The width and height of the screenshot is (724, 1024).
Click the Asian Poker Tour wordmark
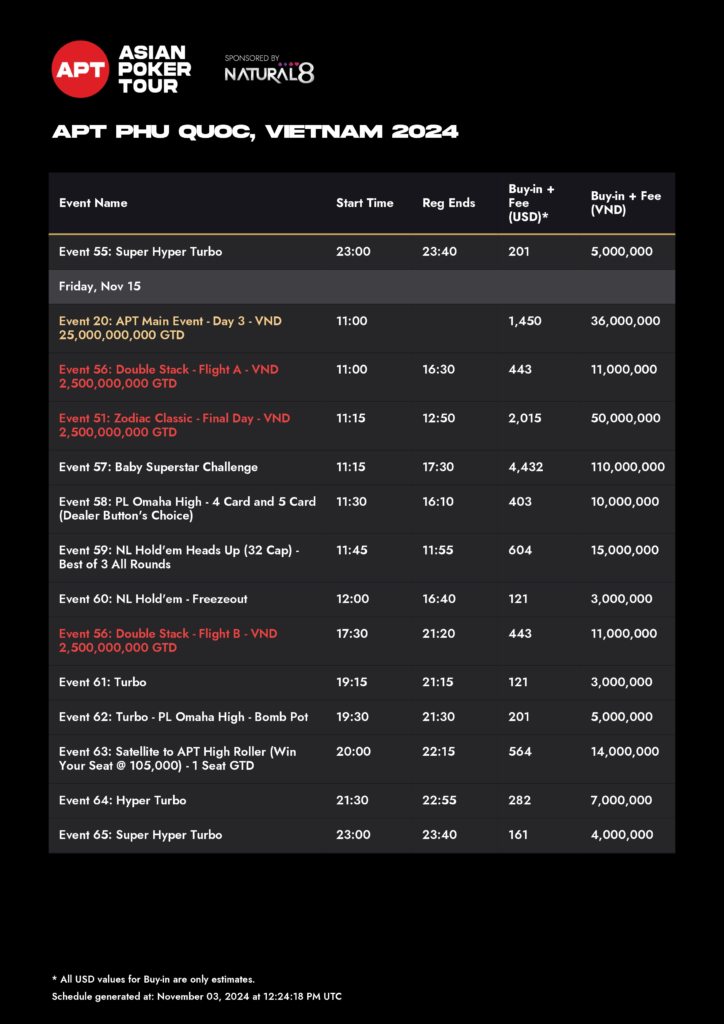(154, 69)
